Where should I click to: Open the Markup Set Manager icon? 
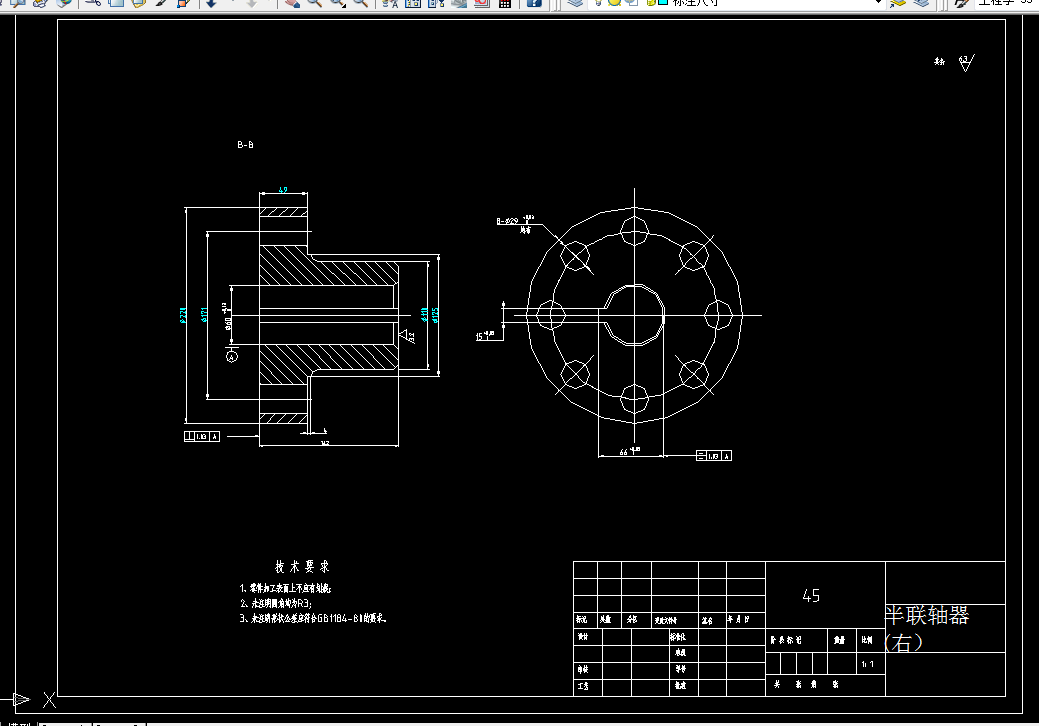coord(482,3)
